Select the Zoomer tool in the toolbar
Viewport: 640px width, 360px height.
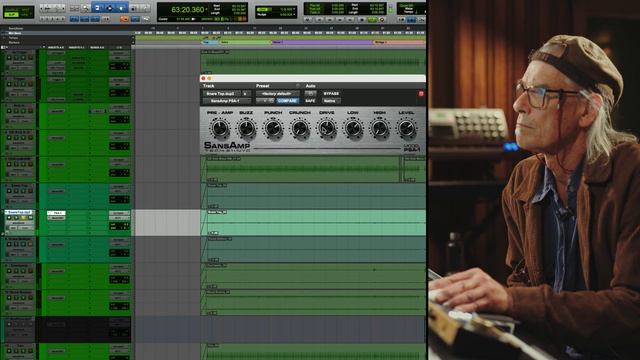click(x=85, y=8)
